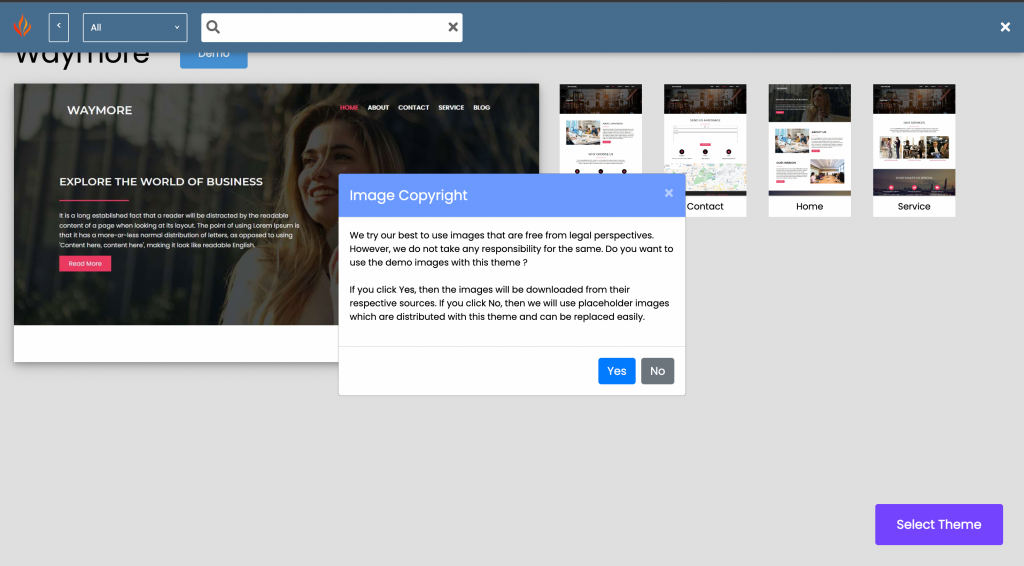Click SERVICE in the preview navigation
Screen dimensions: 1024x566
tap(451, 108)
